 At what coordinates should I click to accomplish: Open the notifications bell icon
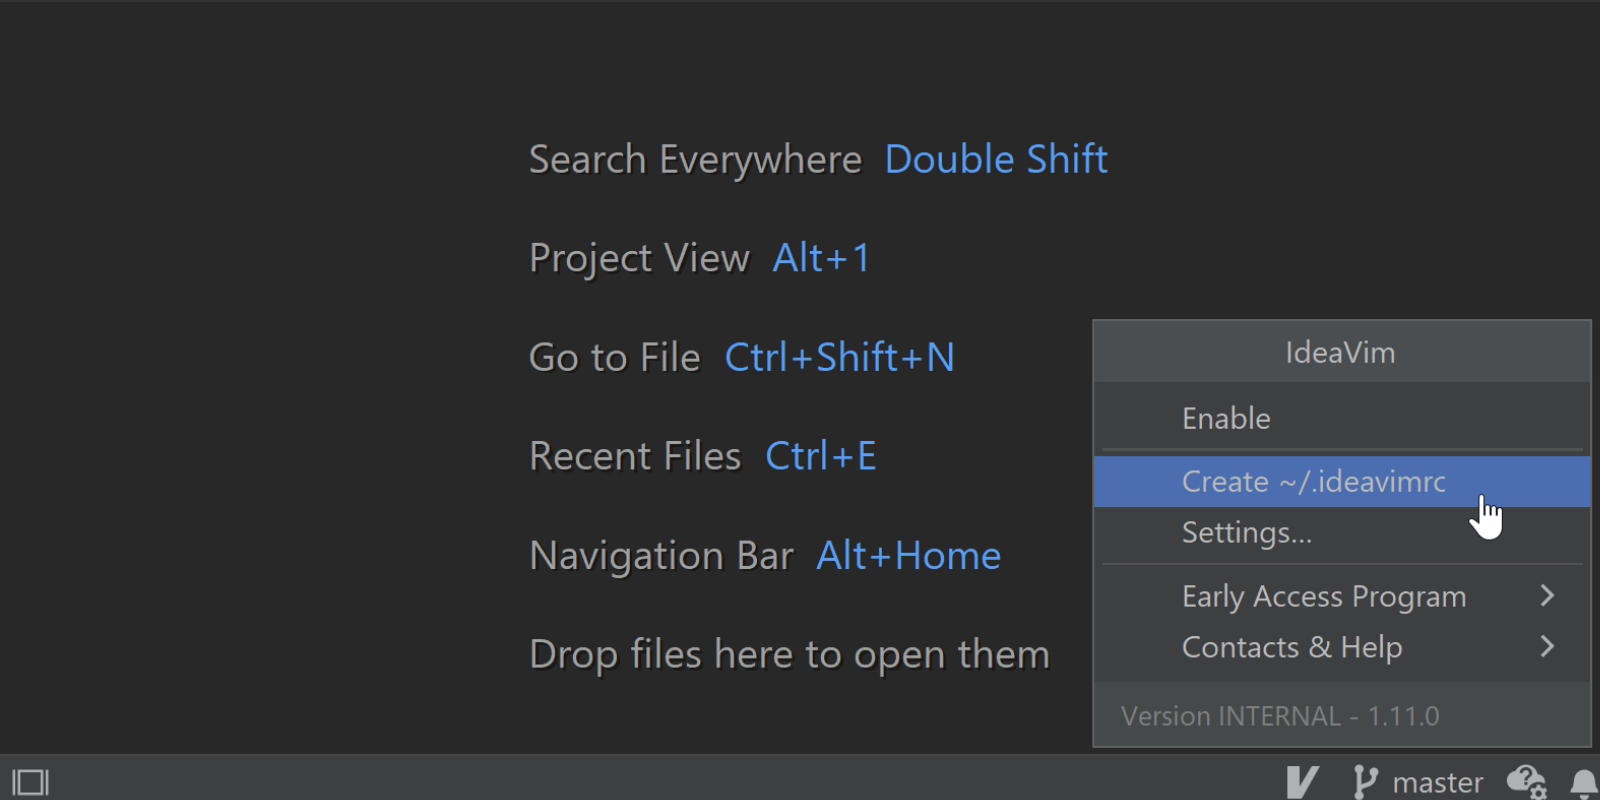(1584, 784)
